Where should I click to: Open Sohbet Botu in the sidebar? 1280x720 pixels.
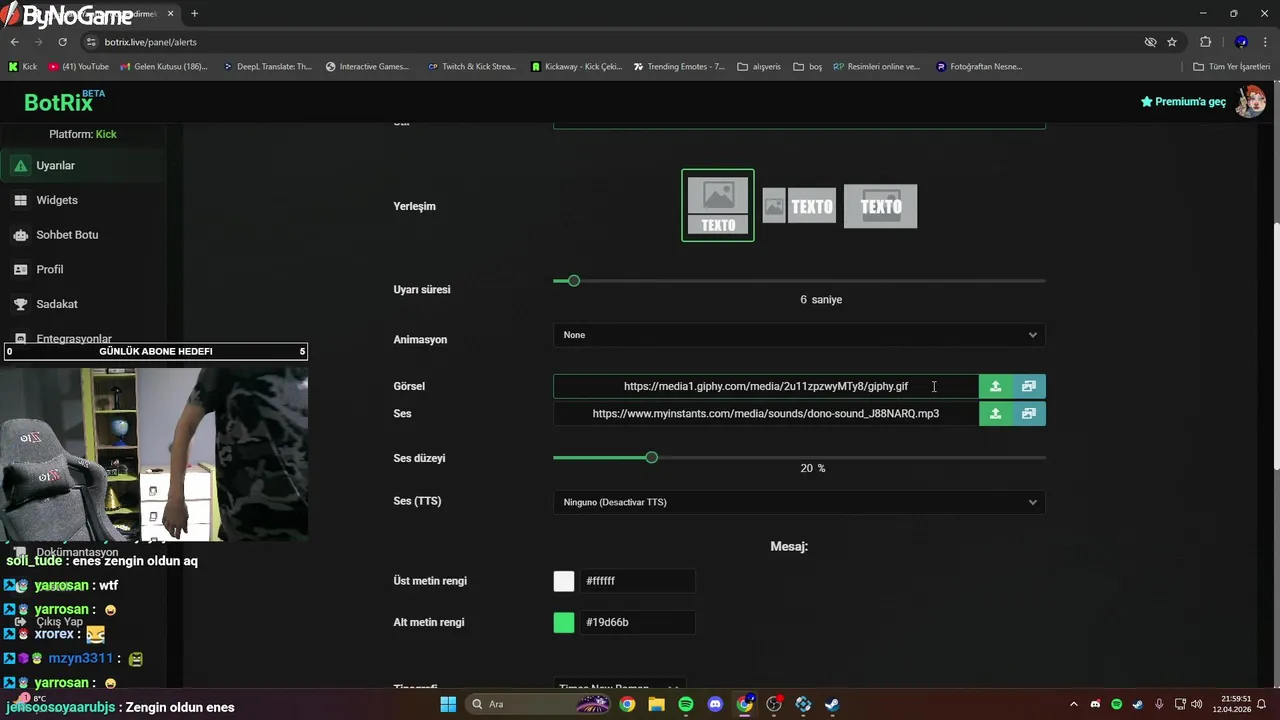click(83, 235)
